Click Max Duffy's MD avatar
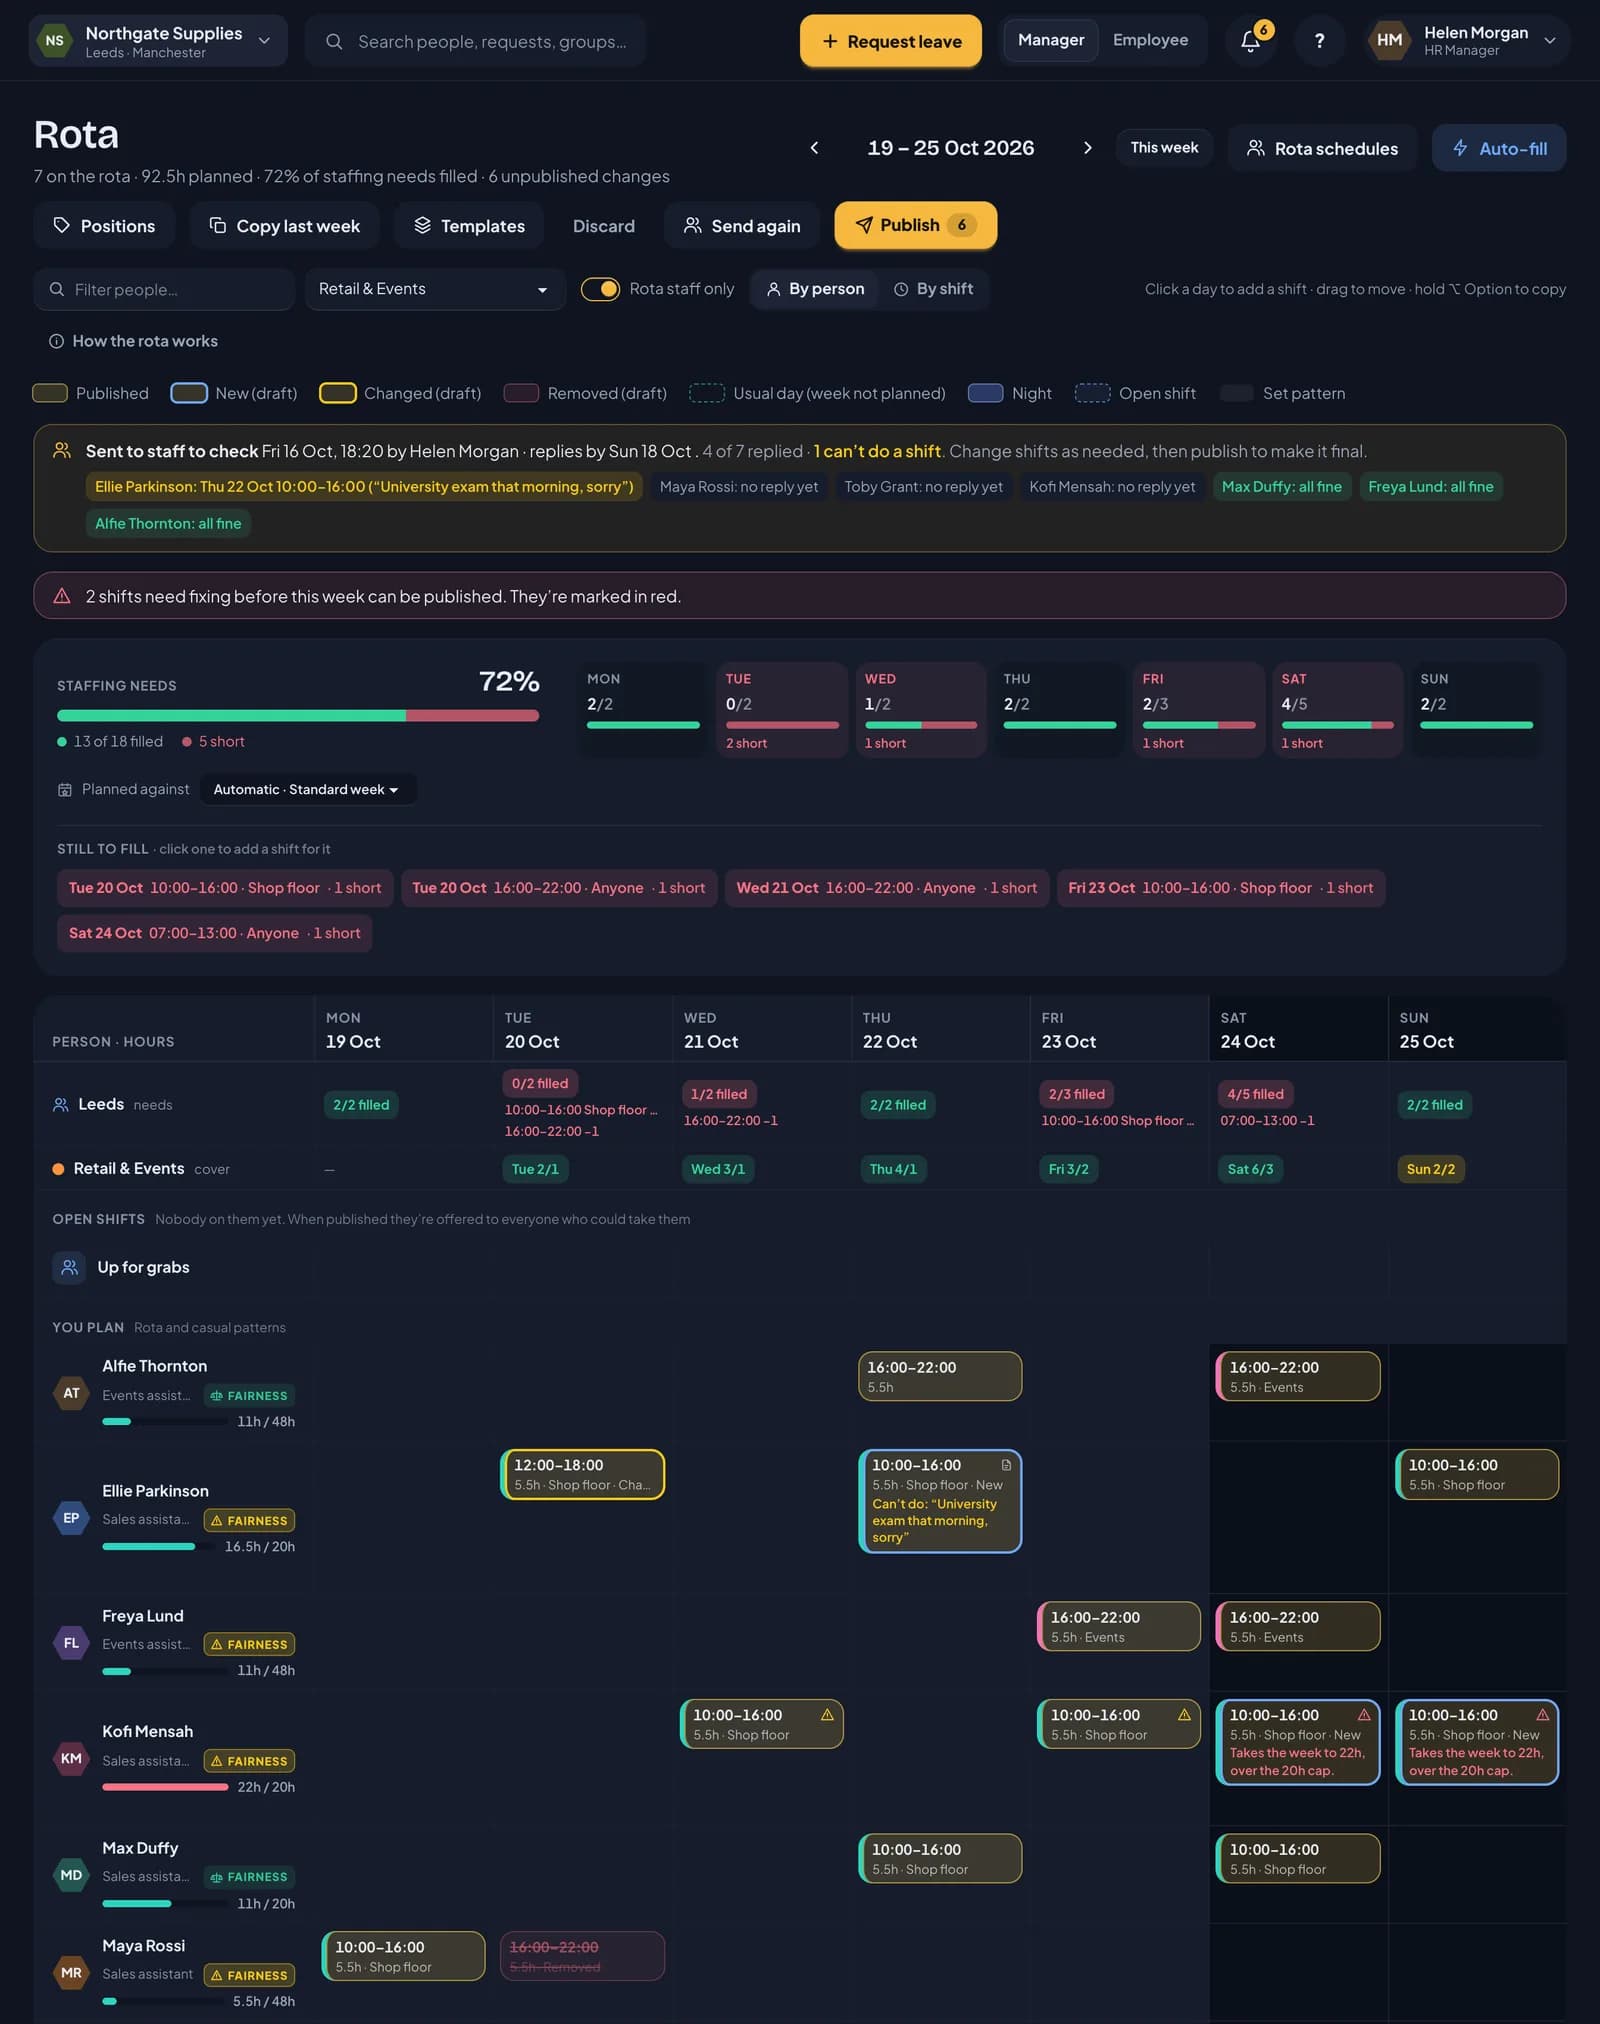Viewport: 1600px width, 2024px height. point(71,1875)
